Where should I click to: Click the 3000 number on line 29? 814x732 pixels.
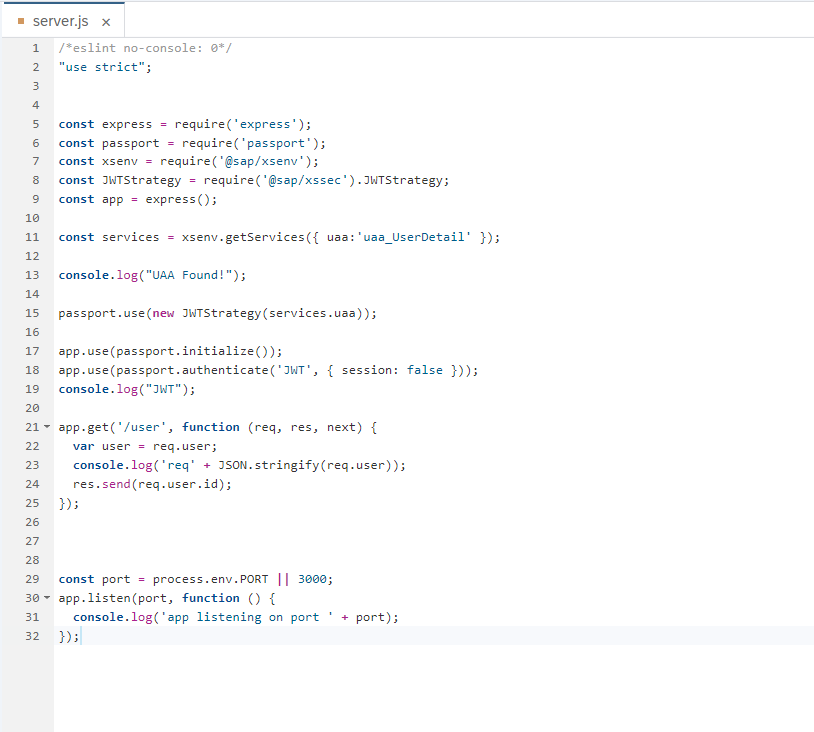pos(312,579)
